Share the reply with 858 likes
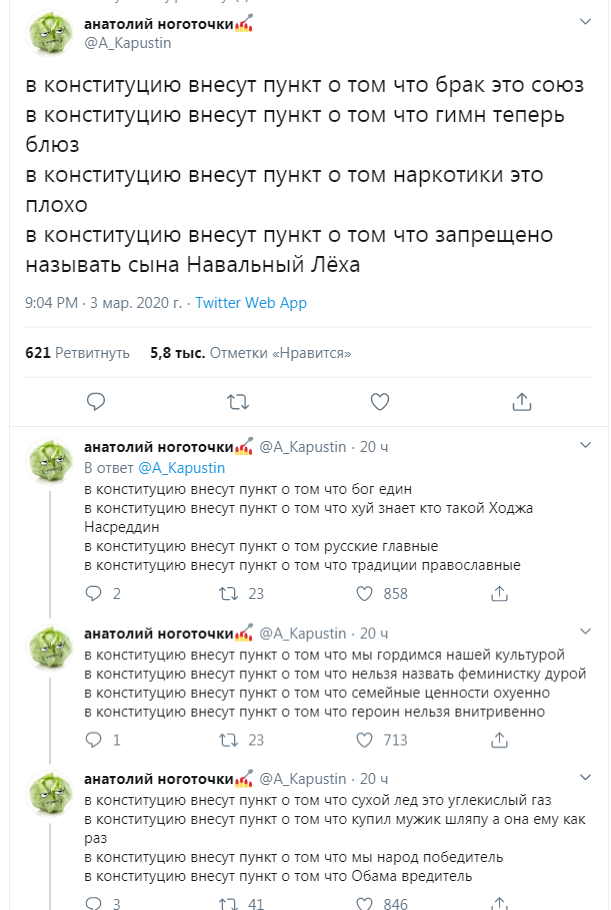Viewport: 611px width, 910px height. point(499,593)
